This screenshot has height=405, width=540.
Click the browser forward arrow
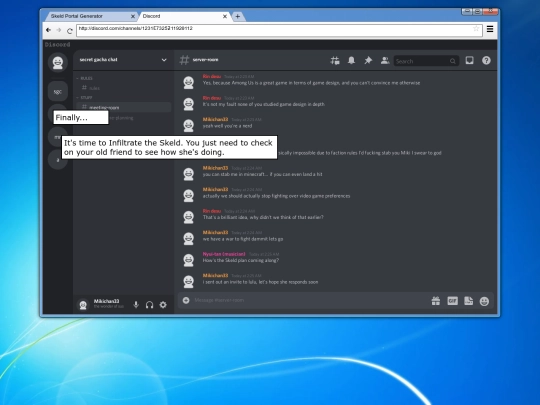tap(59, 30)
